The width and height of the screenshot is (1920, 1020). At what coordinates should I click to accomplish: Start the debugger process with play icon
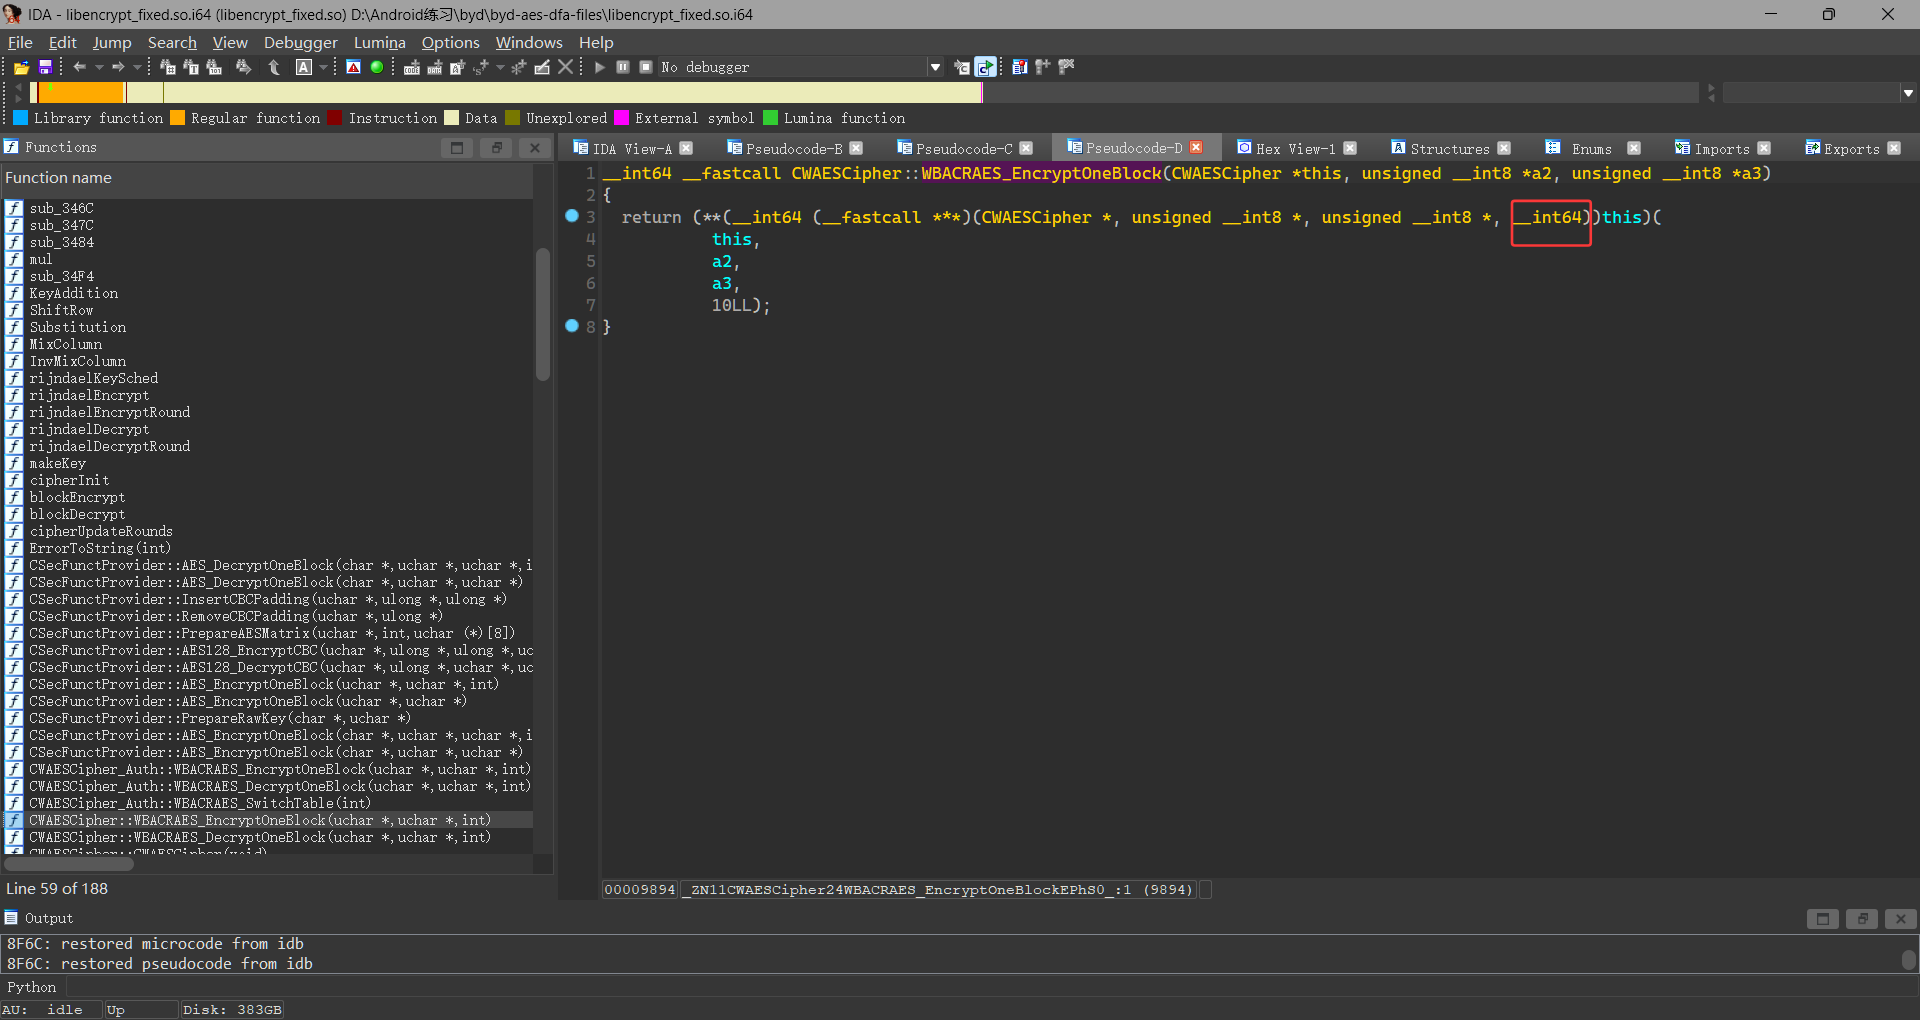click(x=599, y=67)
